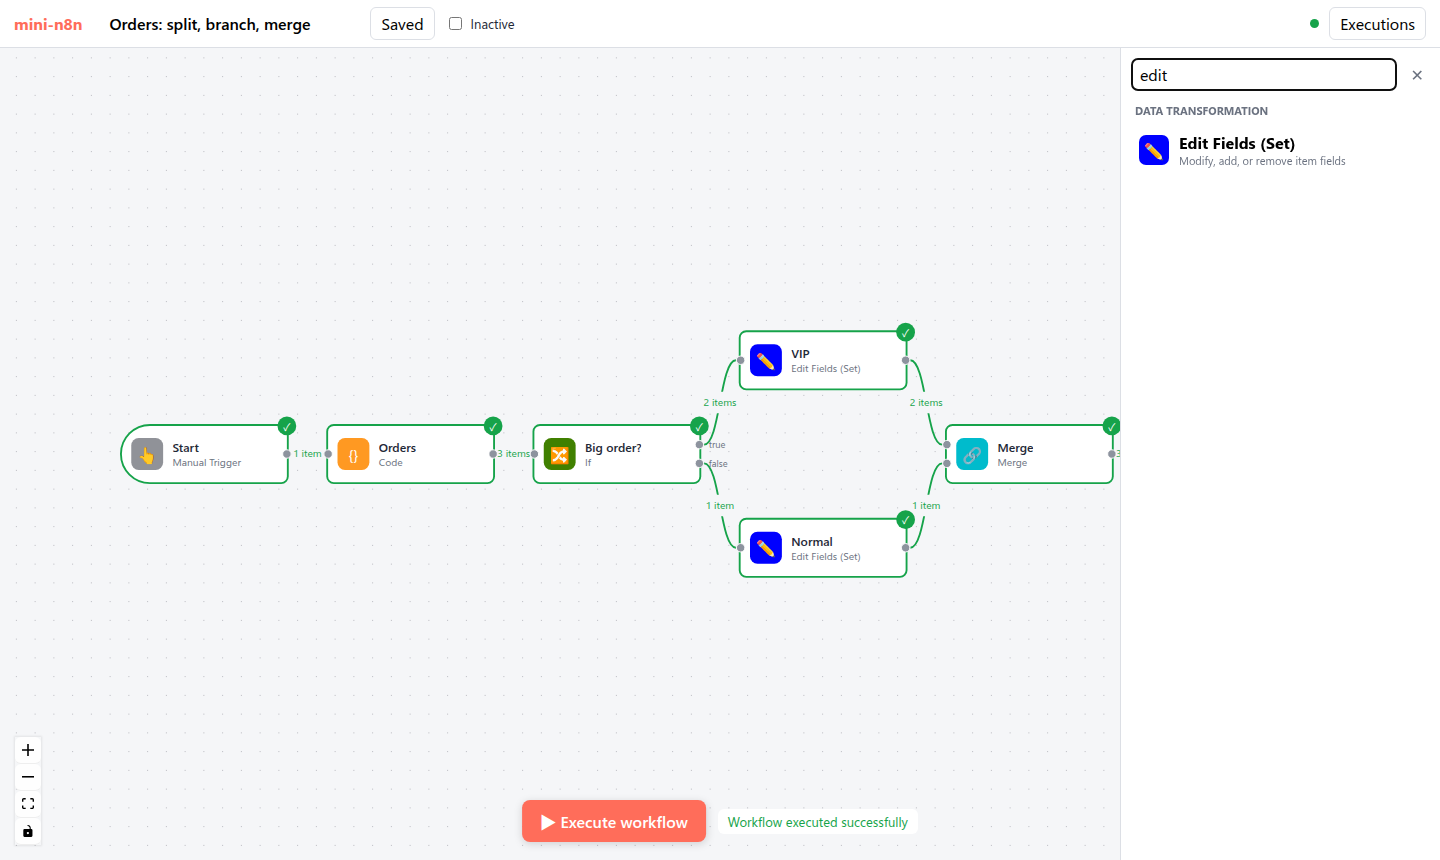Toggle the Inactive workflow checkbox
This screenshot has height=860, width=1440.
coord(456,24)
